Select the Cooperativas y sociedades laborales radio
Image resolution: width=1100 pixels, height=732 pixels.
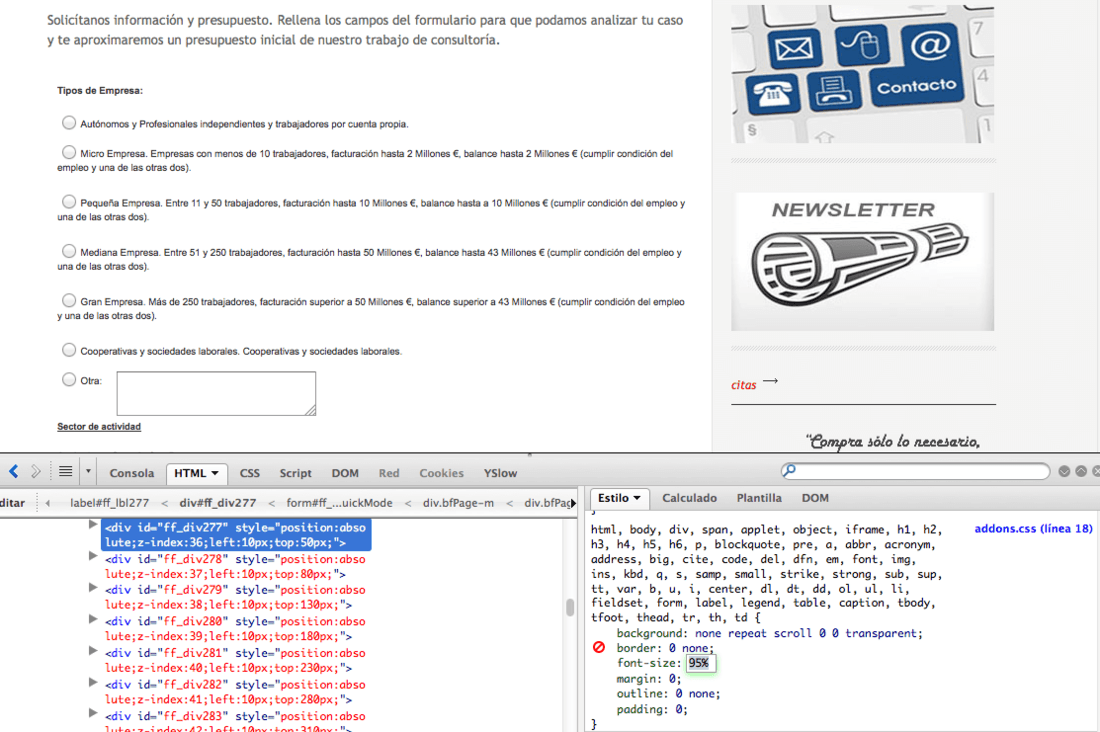click(x=69, y=350)
